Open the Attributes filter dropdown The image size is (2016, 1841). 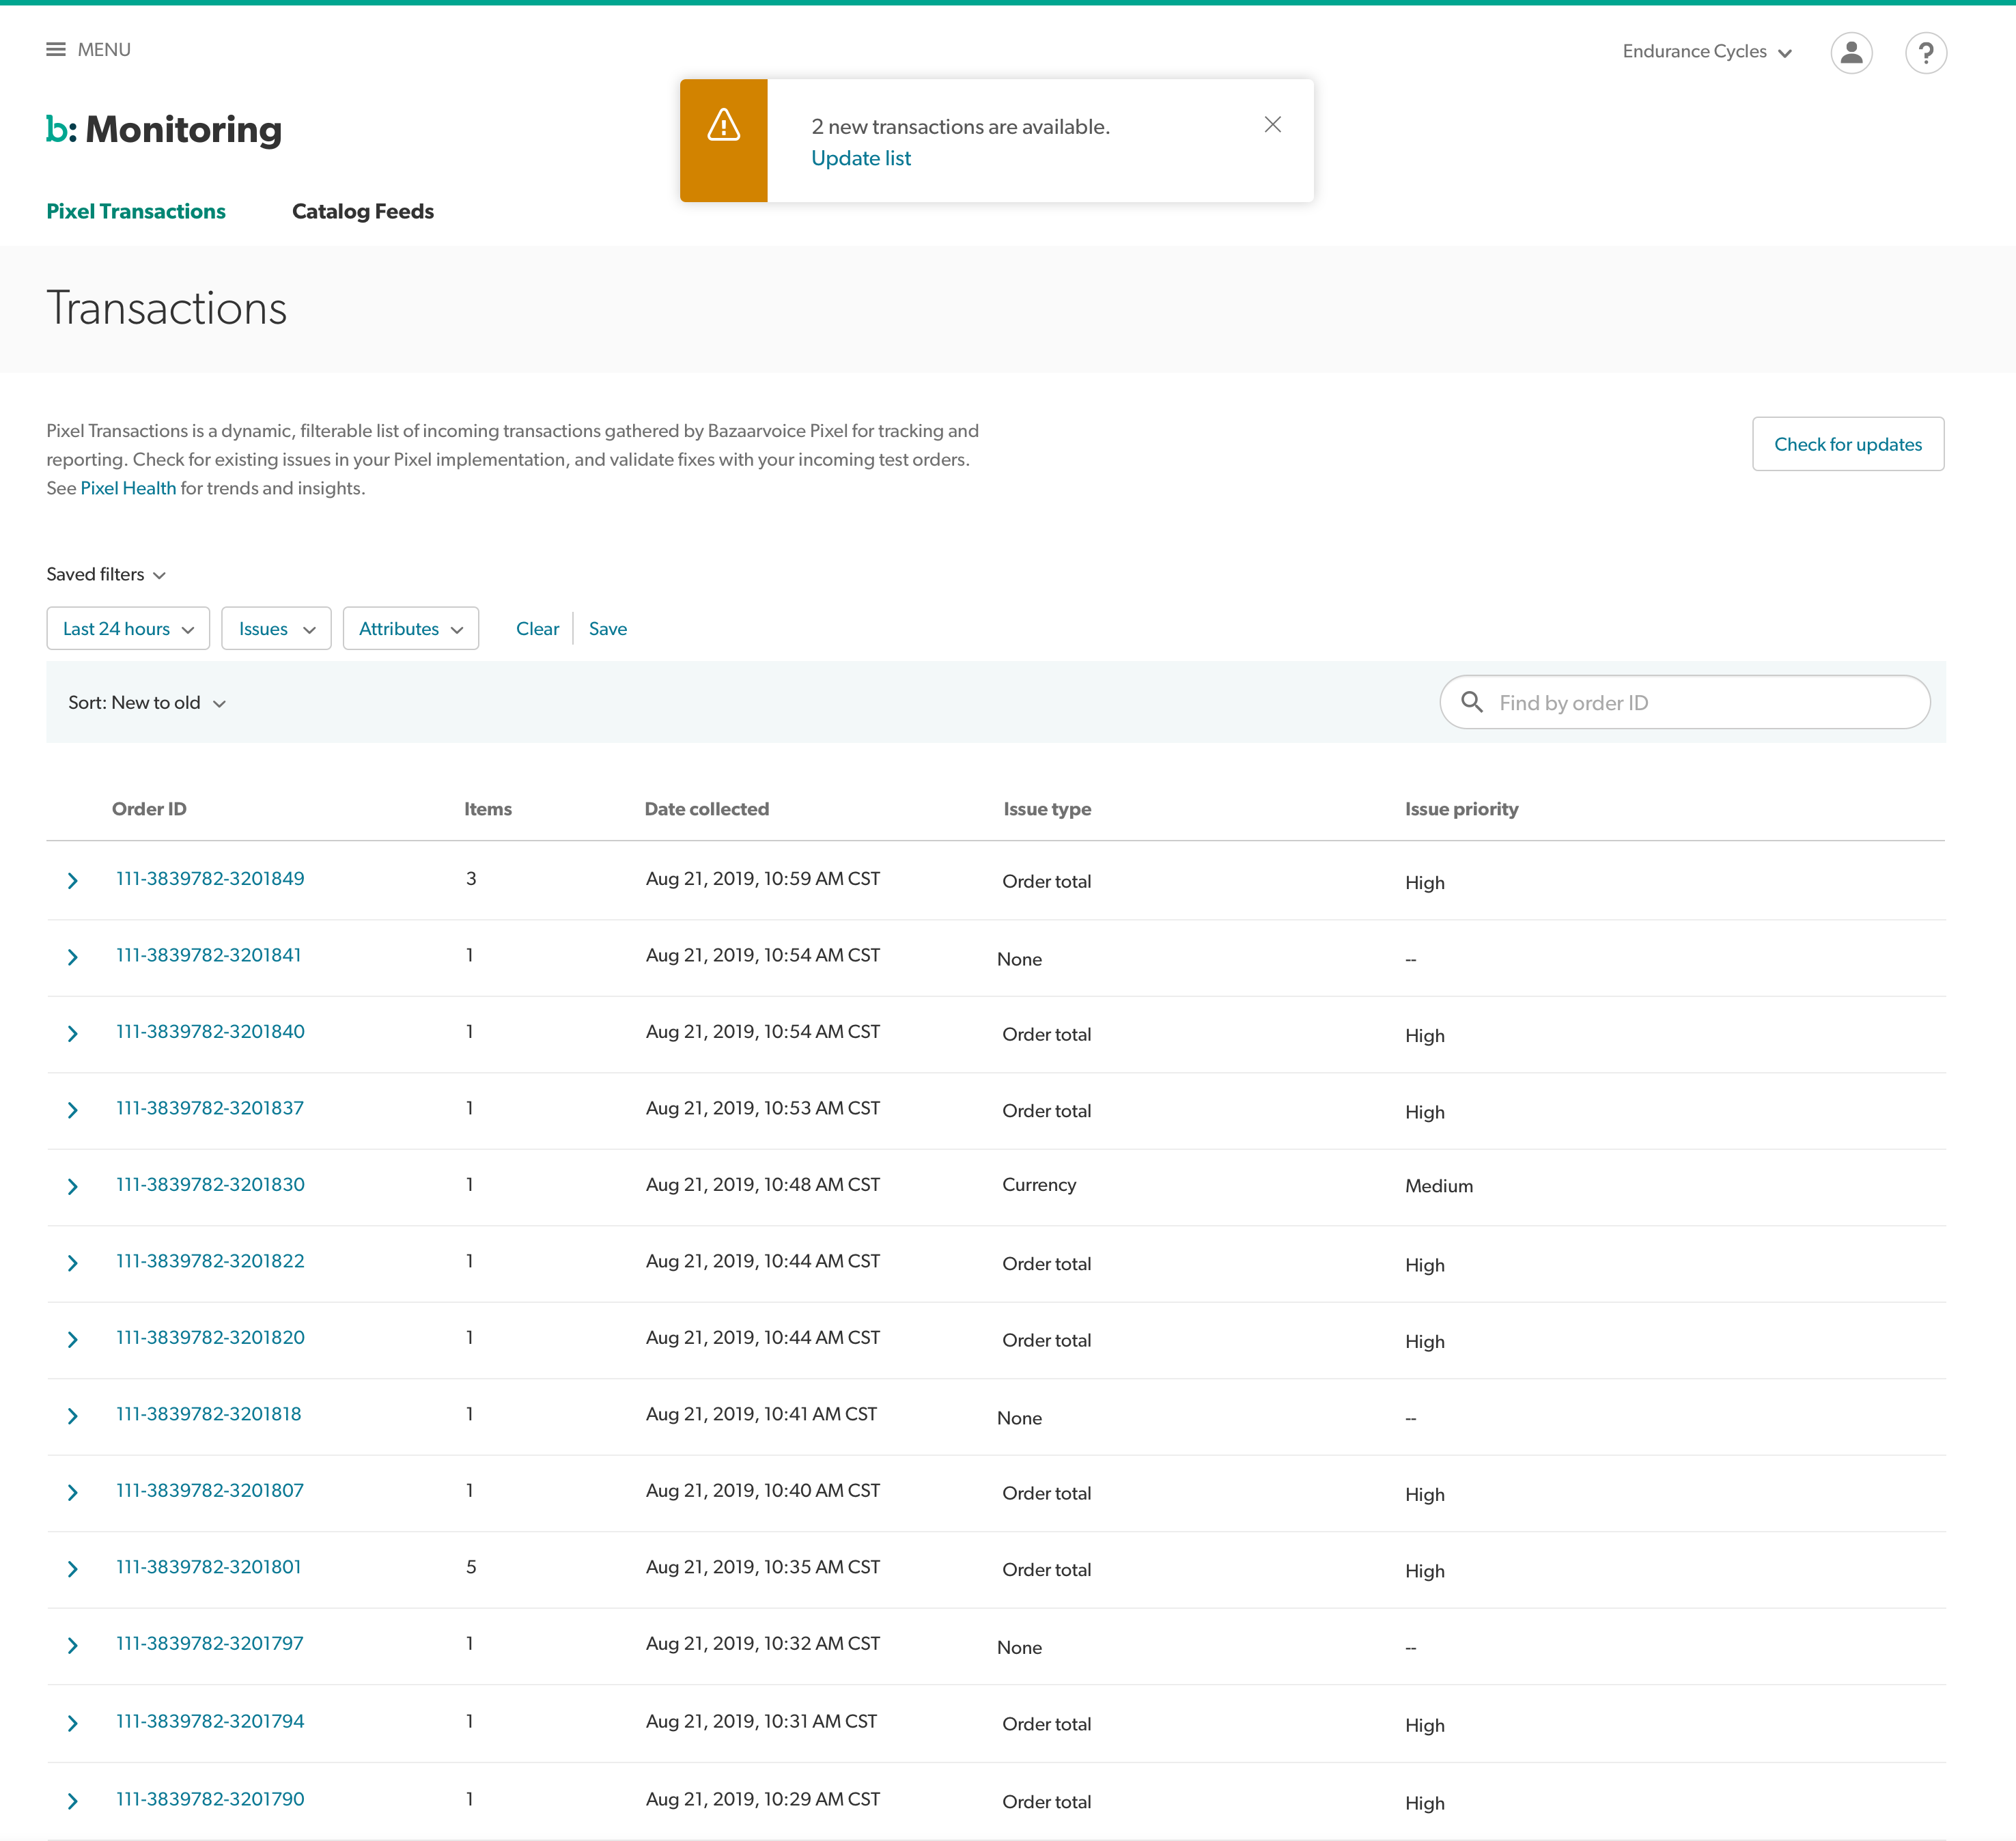[410, 629]
